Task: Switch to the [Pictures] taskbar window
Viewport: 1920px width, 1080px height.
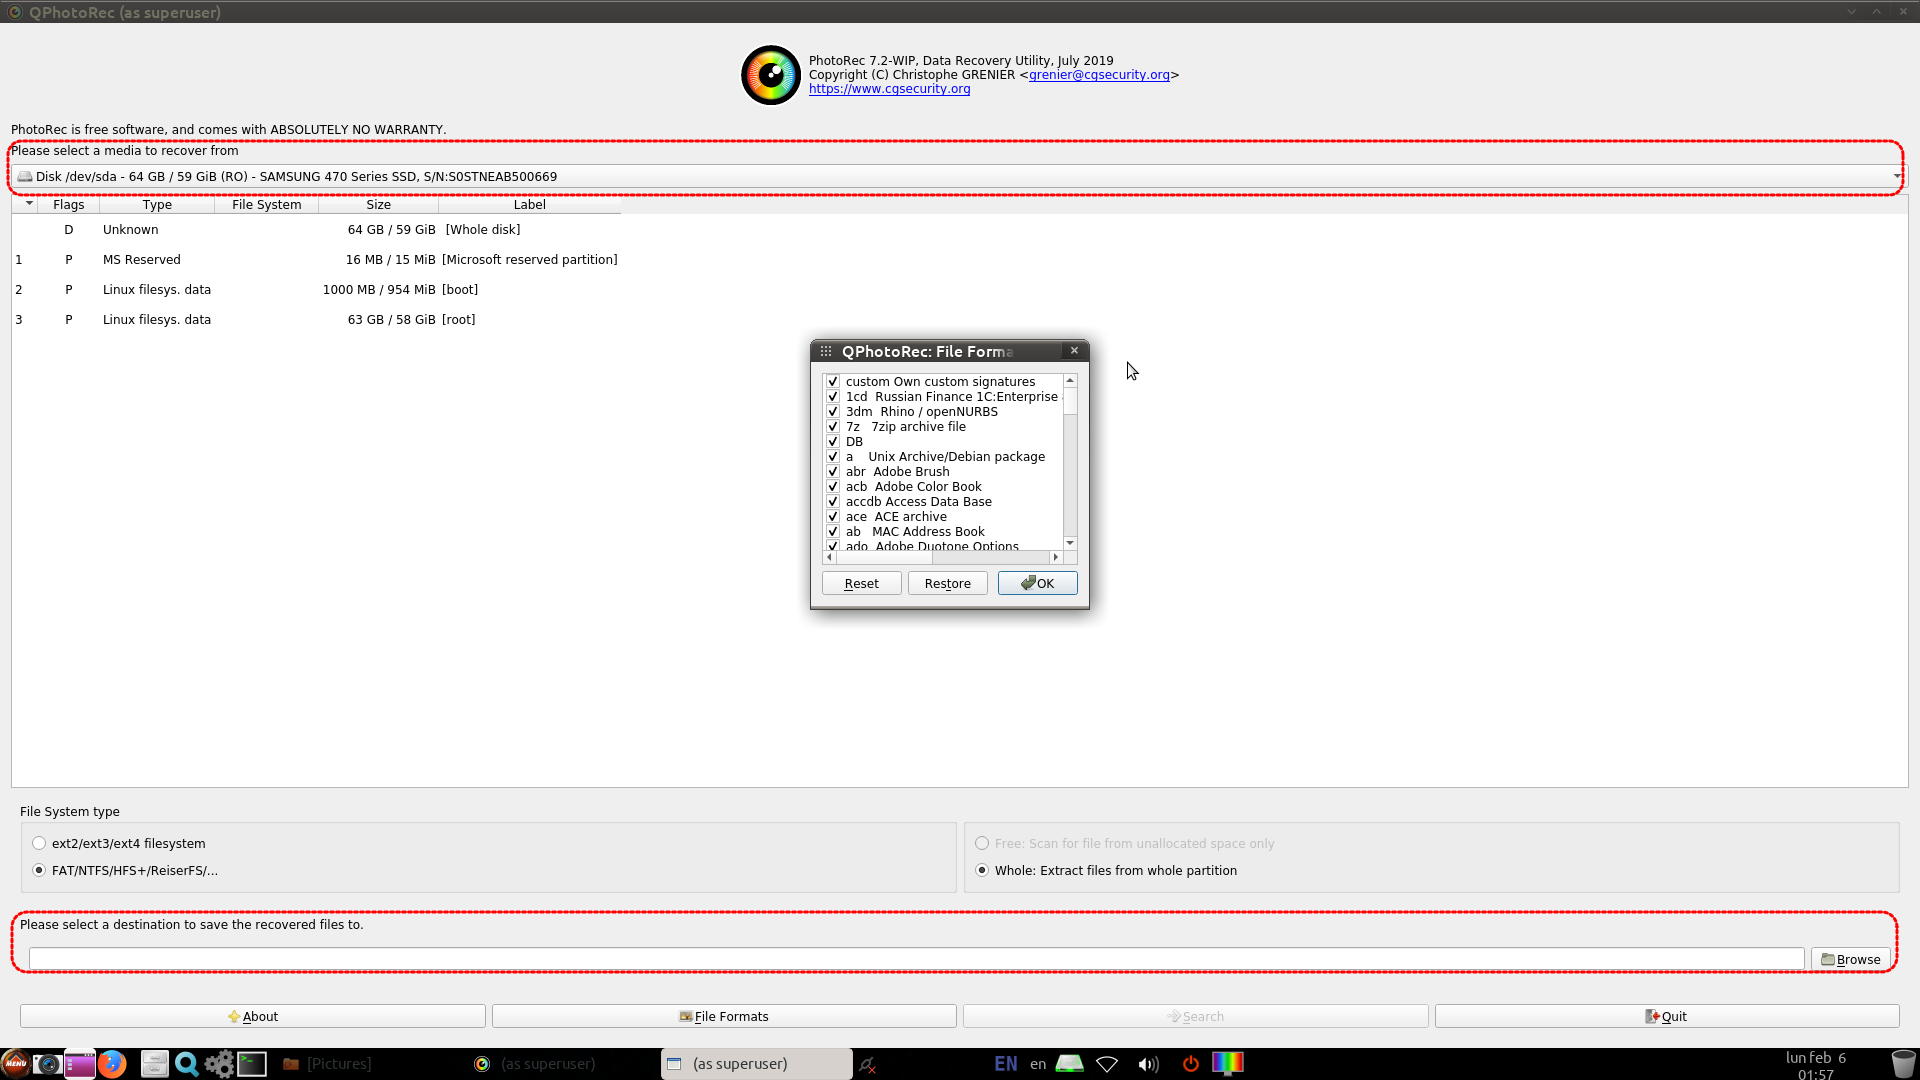Action: tap(328, 1064)
